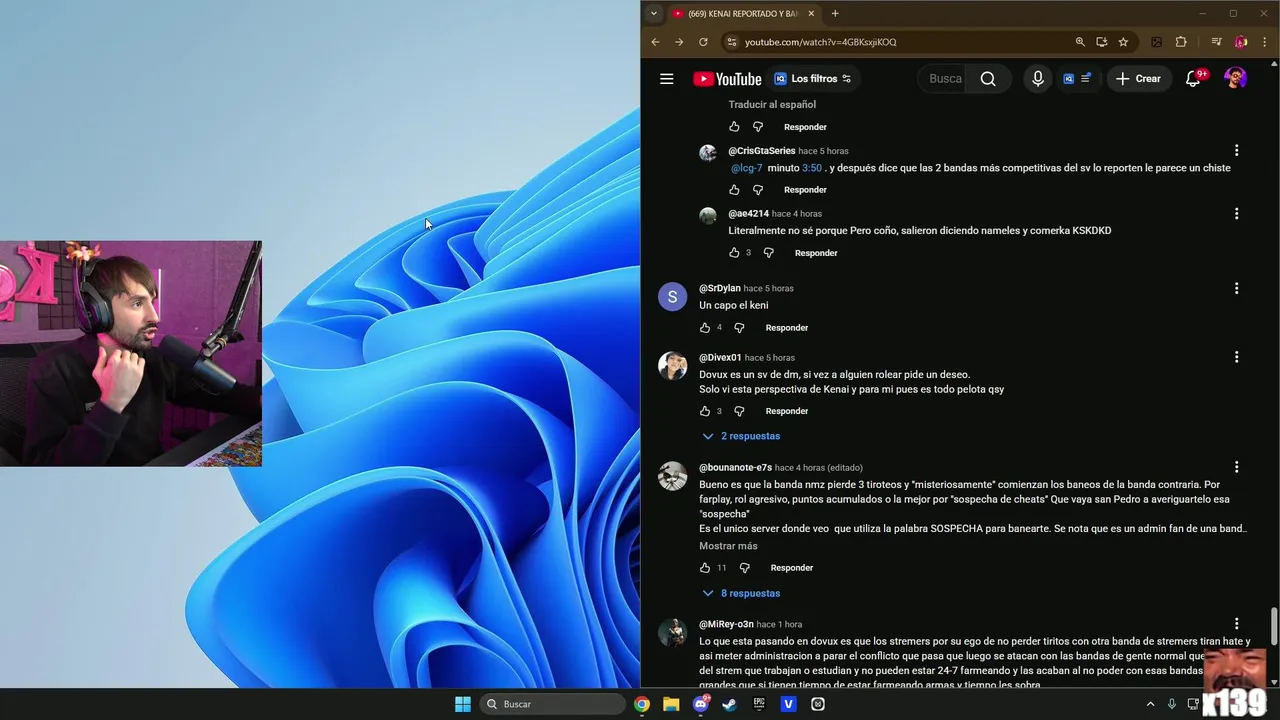Dislike the @Divex01 comment
Screen dimensions: 1280x720
(x=739, y=411)
